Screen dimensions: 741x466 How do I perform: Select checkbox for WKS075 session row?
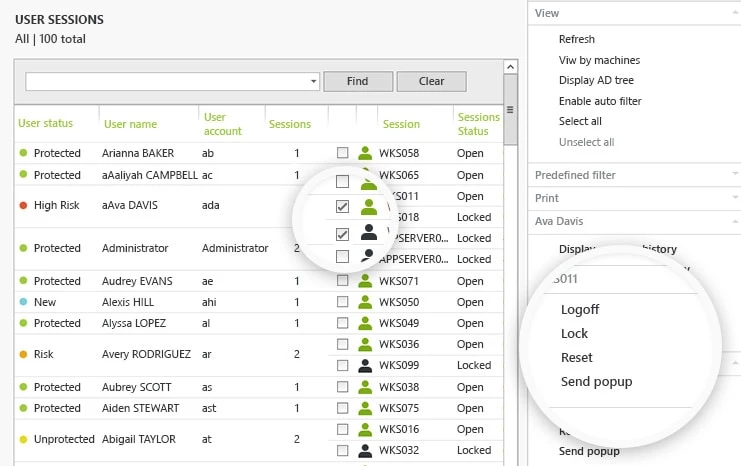pyautogui.click(x=343, y=408)
